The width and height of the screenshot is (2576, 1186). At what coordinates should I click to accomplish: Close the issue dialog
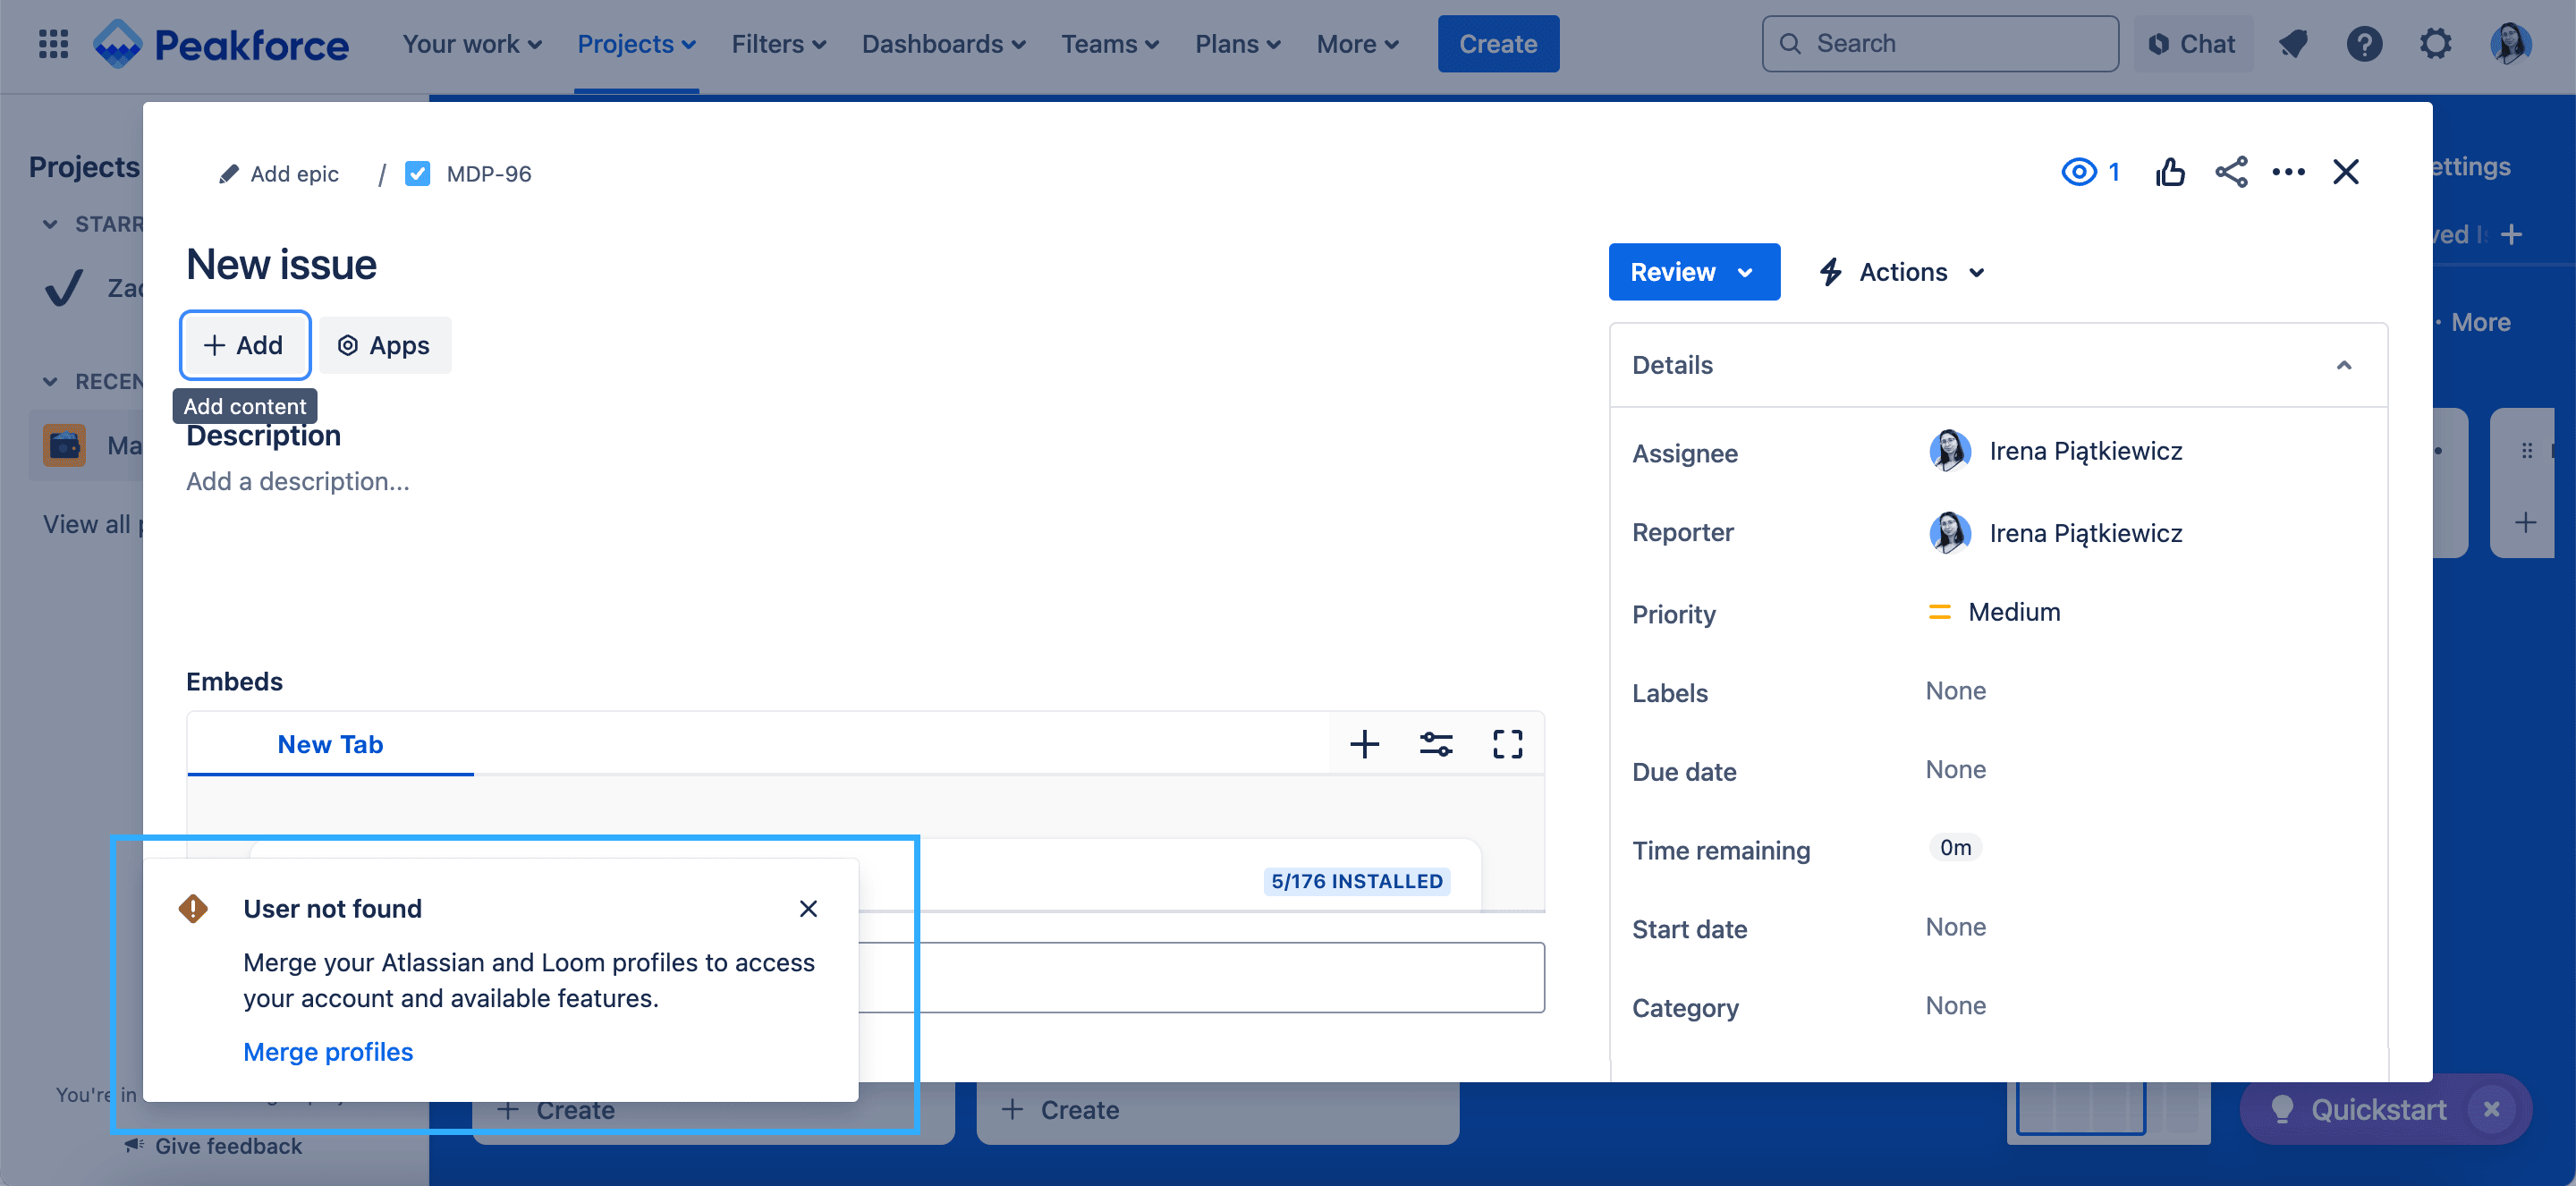click(2345, 172)
